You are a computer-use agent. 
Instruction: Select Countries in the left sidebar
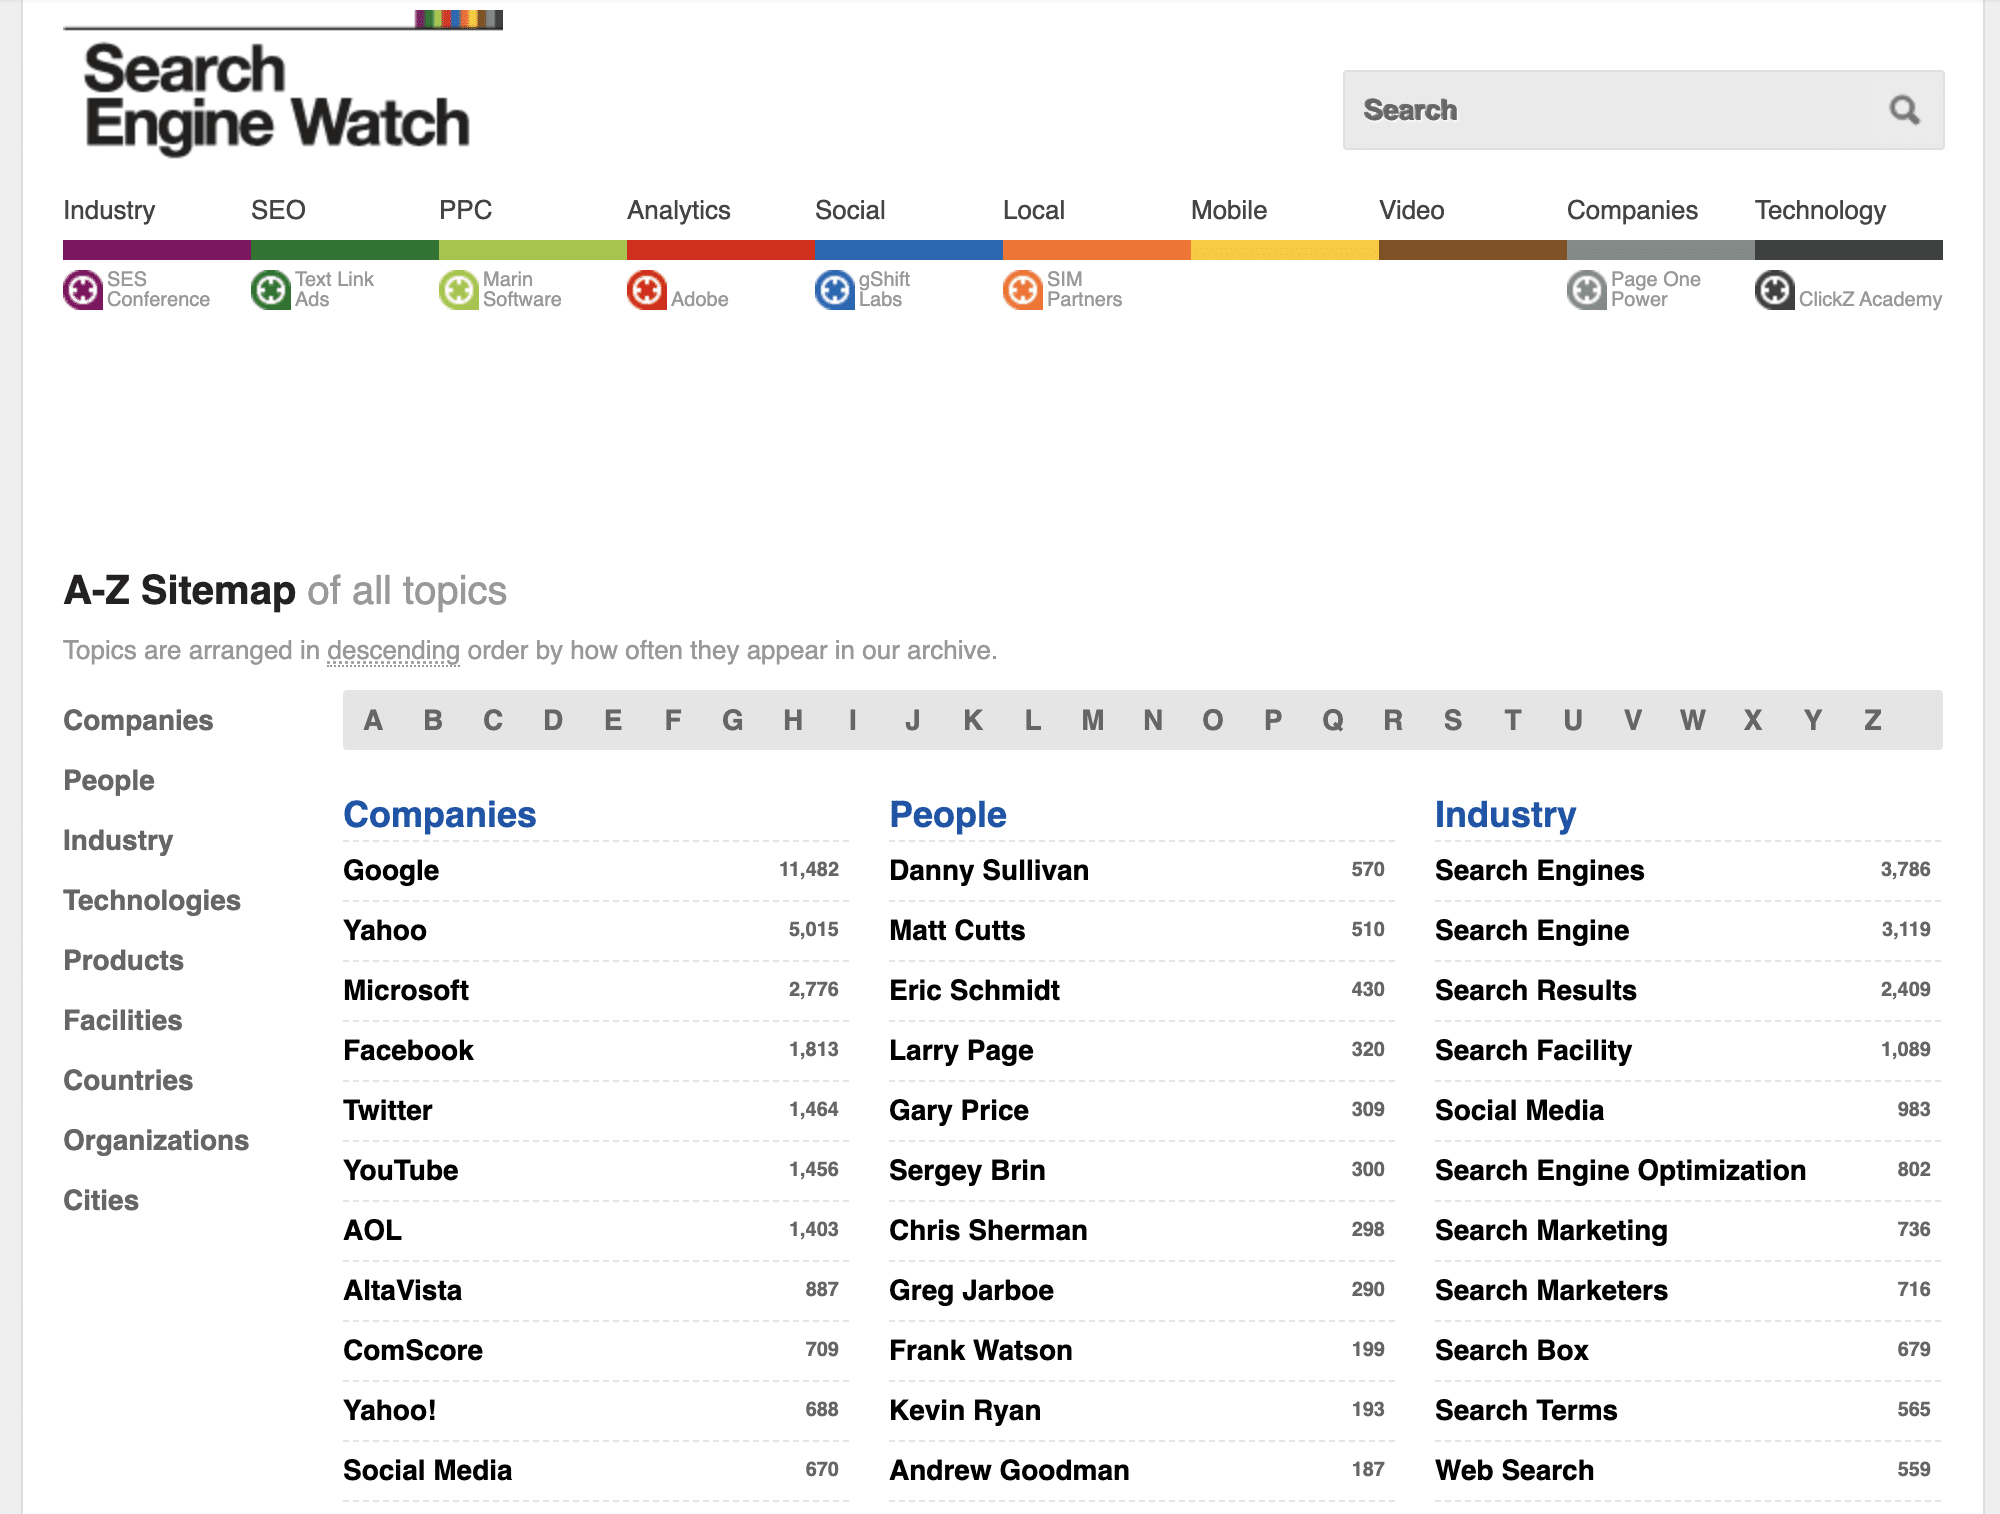coord(128,1080)
